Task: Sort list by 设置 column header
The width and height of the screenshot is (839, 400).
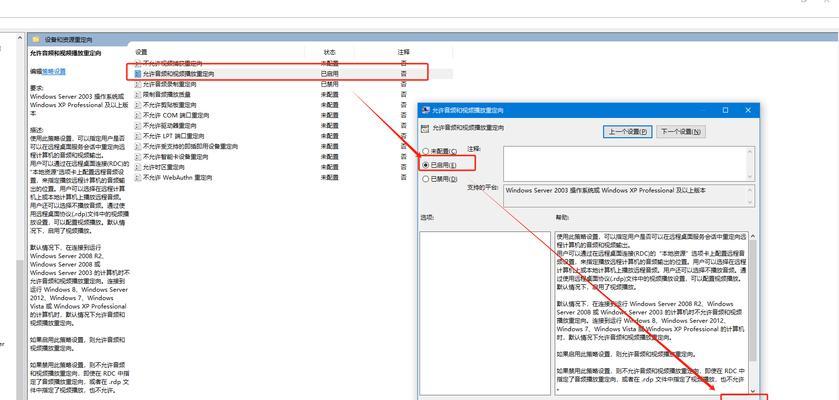Action: tap(141, 52)
